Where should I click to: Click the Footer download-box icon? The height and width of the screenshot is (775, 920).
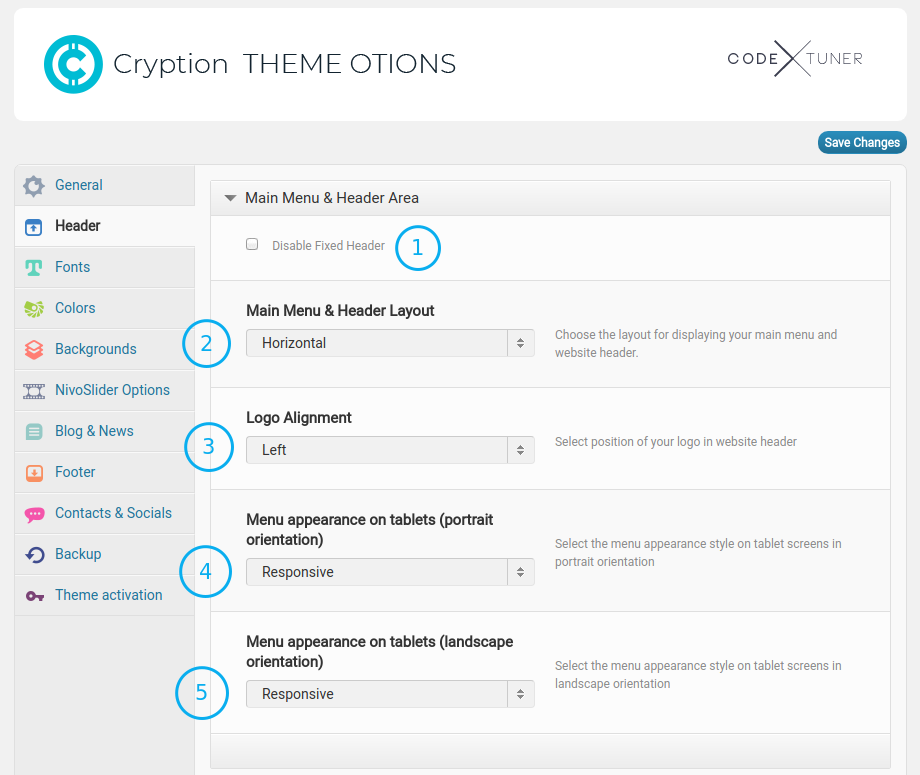click(x=34, y=472)
